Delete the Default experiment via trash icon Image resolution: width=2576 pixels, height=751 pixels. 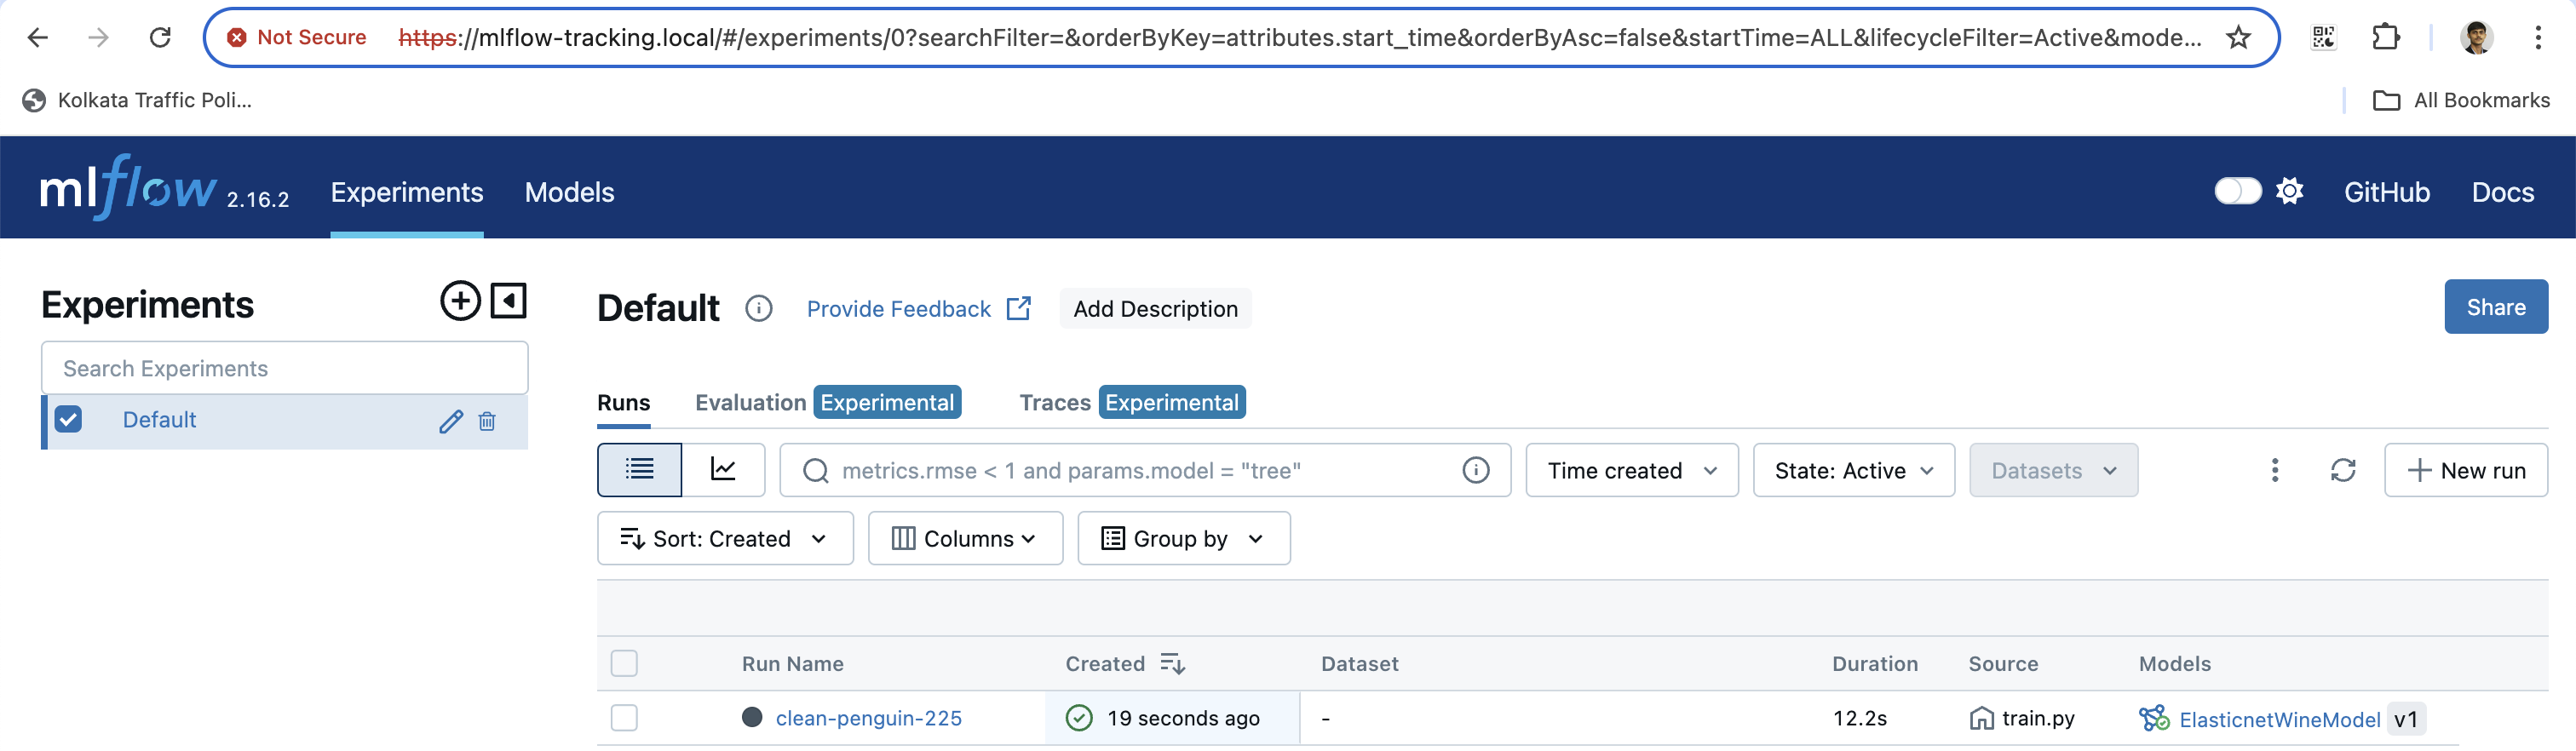[487, 421]
